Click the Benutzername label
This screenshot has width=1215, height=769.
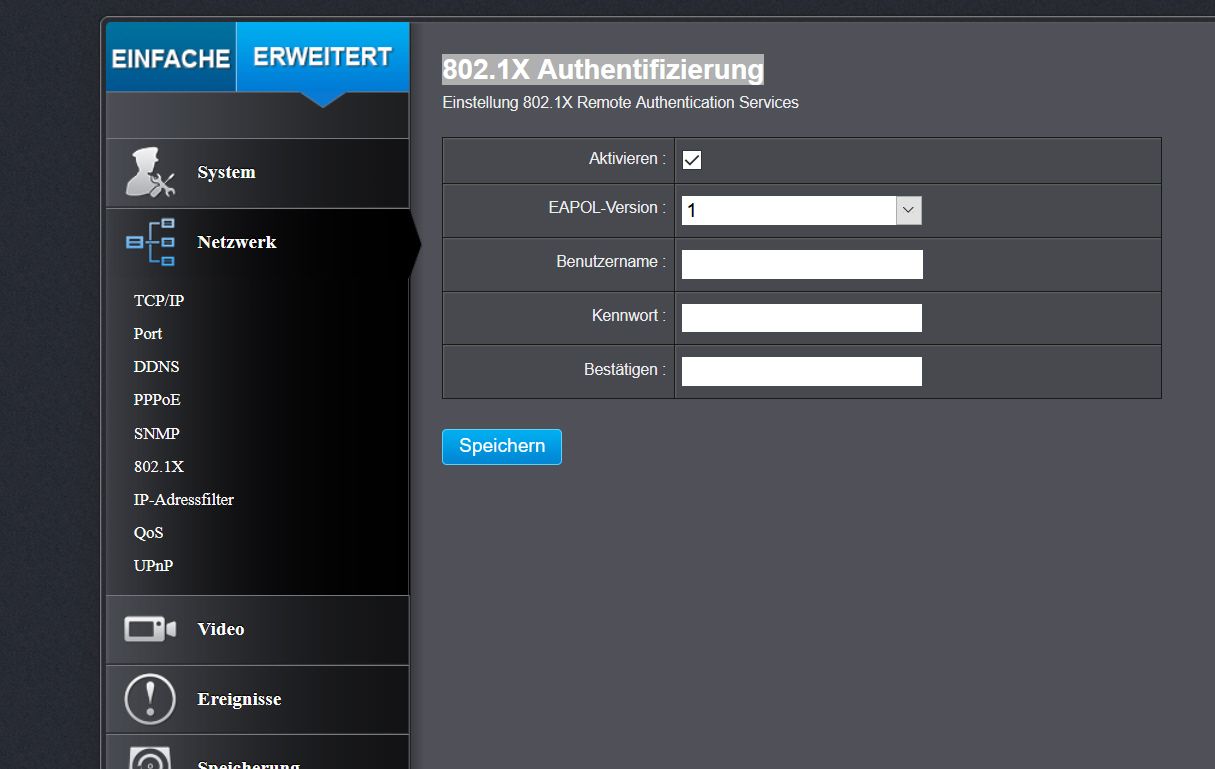(x=611, y=262)
